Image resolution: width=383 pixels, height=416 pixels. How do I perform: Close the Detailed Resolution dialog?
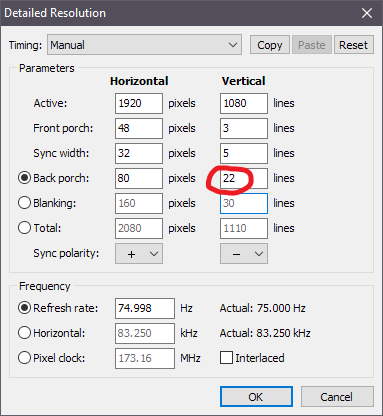[x=367, y=13]
